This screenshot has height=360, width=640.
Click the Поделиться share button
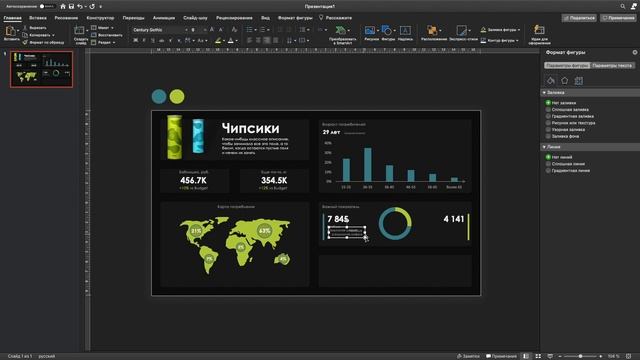[x=579, y=18]
